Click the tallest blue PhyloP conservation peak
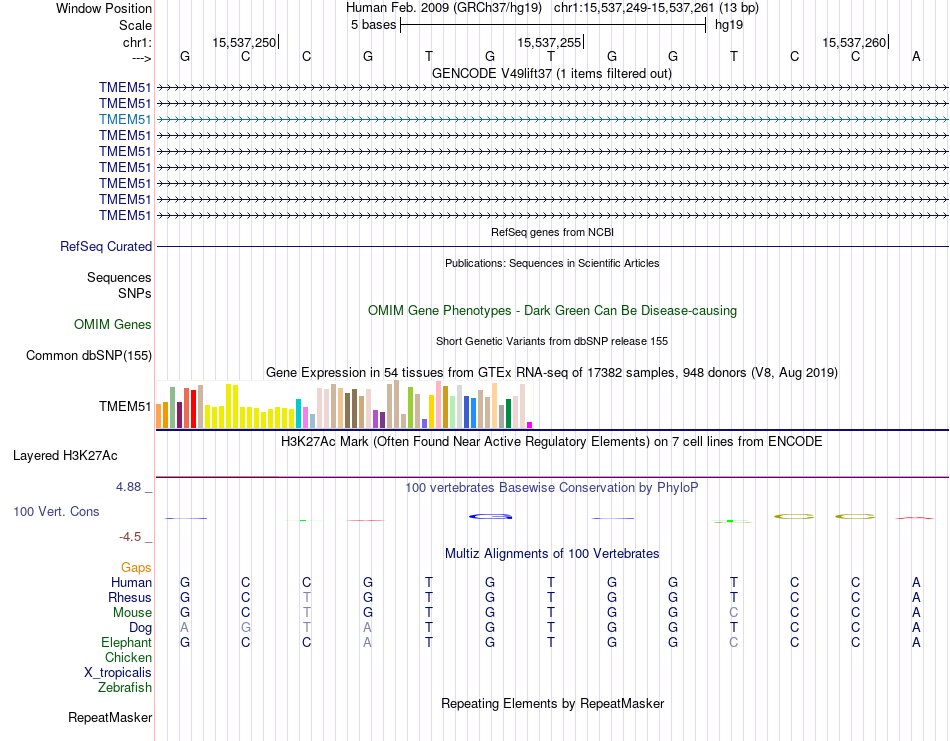 [x=490, y=516]
